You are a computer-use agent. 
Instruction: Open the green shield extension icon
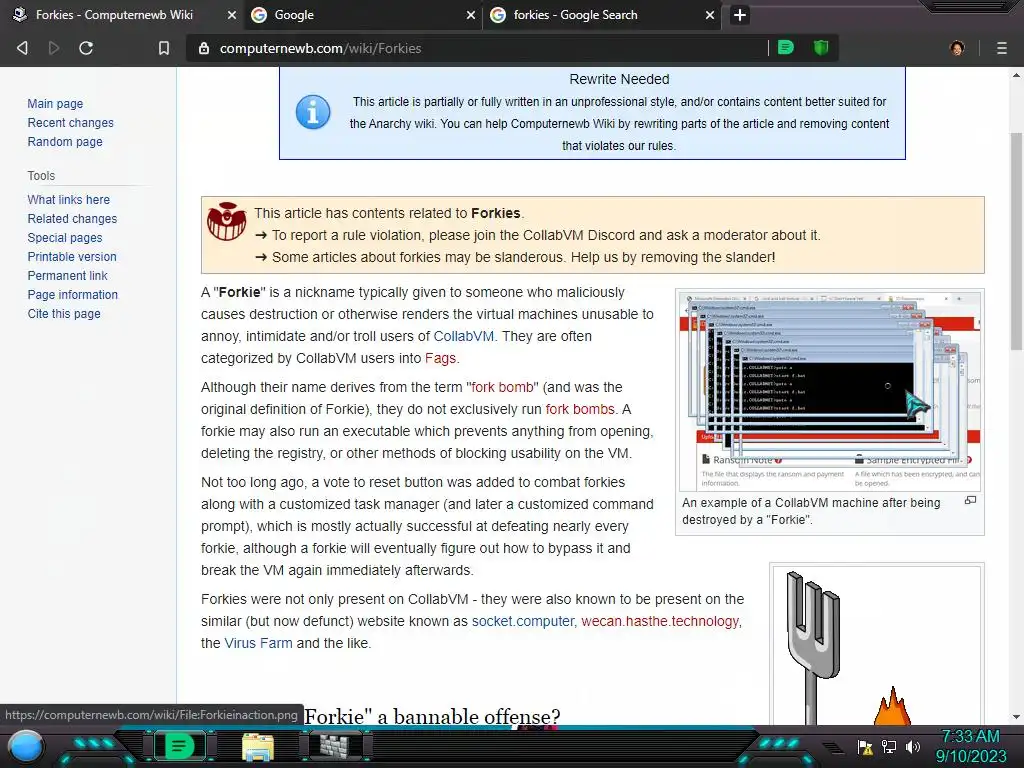pyautogui.click(x=821, y=47)
